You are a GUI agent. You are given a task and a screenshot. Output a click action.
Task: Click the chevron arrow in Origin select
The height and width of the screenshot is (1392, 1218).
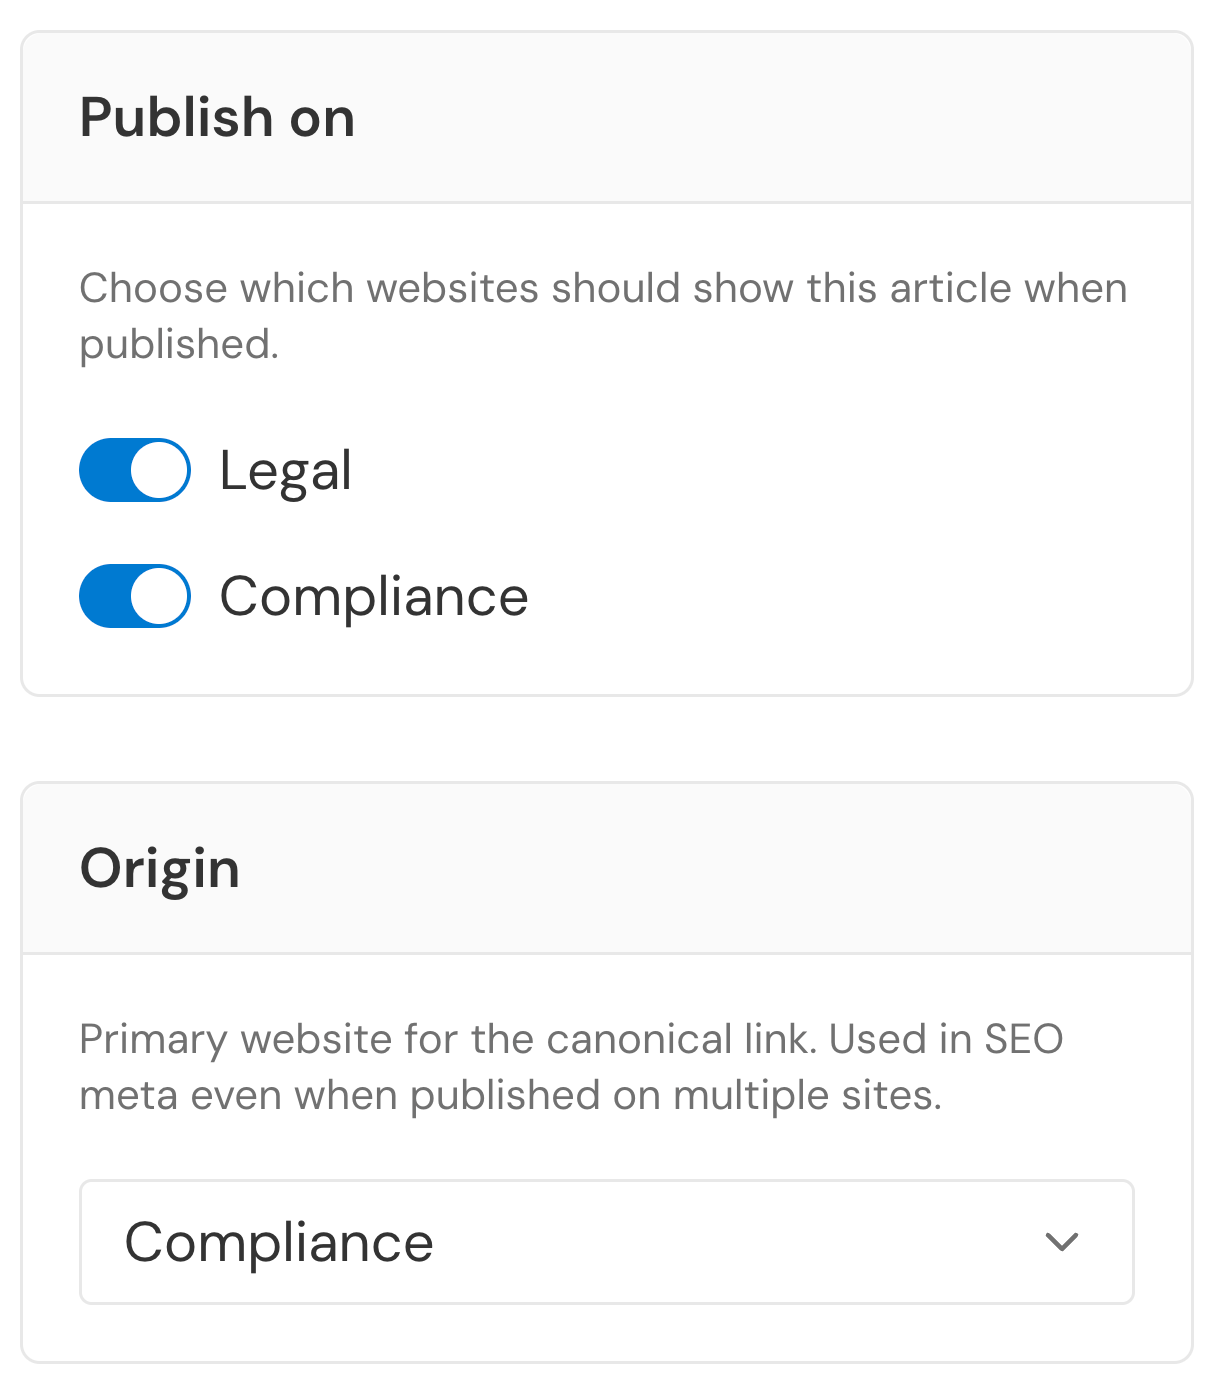tap(1061, 1242)
